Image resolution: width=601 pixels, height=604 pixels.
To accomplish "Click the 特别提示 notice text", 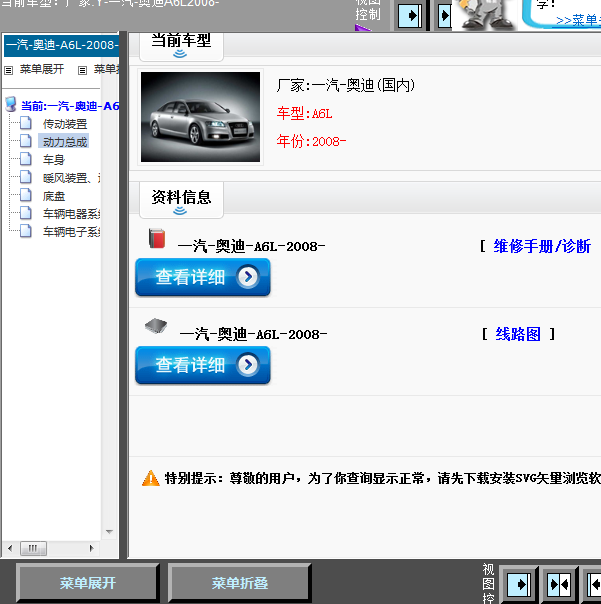I will [383, 478].
